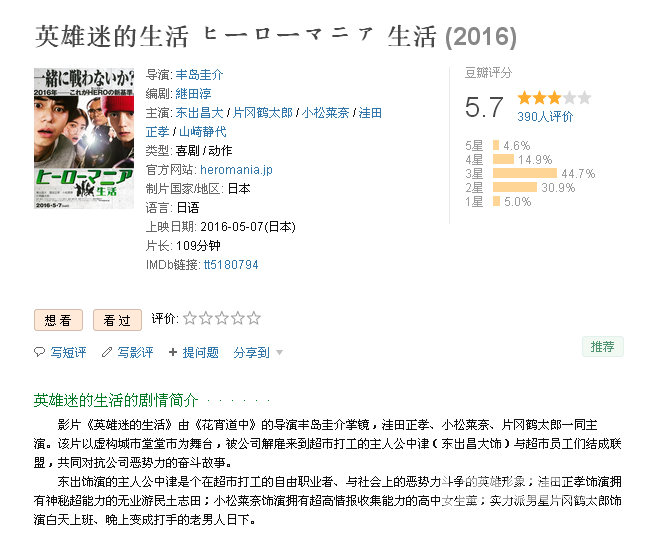Open the IMDb link tt5180794
This screenshot has width=649, height=543.
[x=231, y=264]
